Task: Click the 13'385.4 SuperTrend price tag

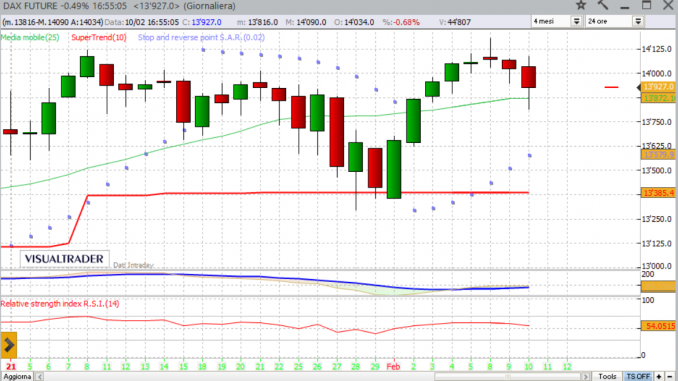Action: 658,193
